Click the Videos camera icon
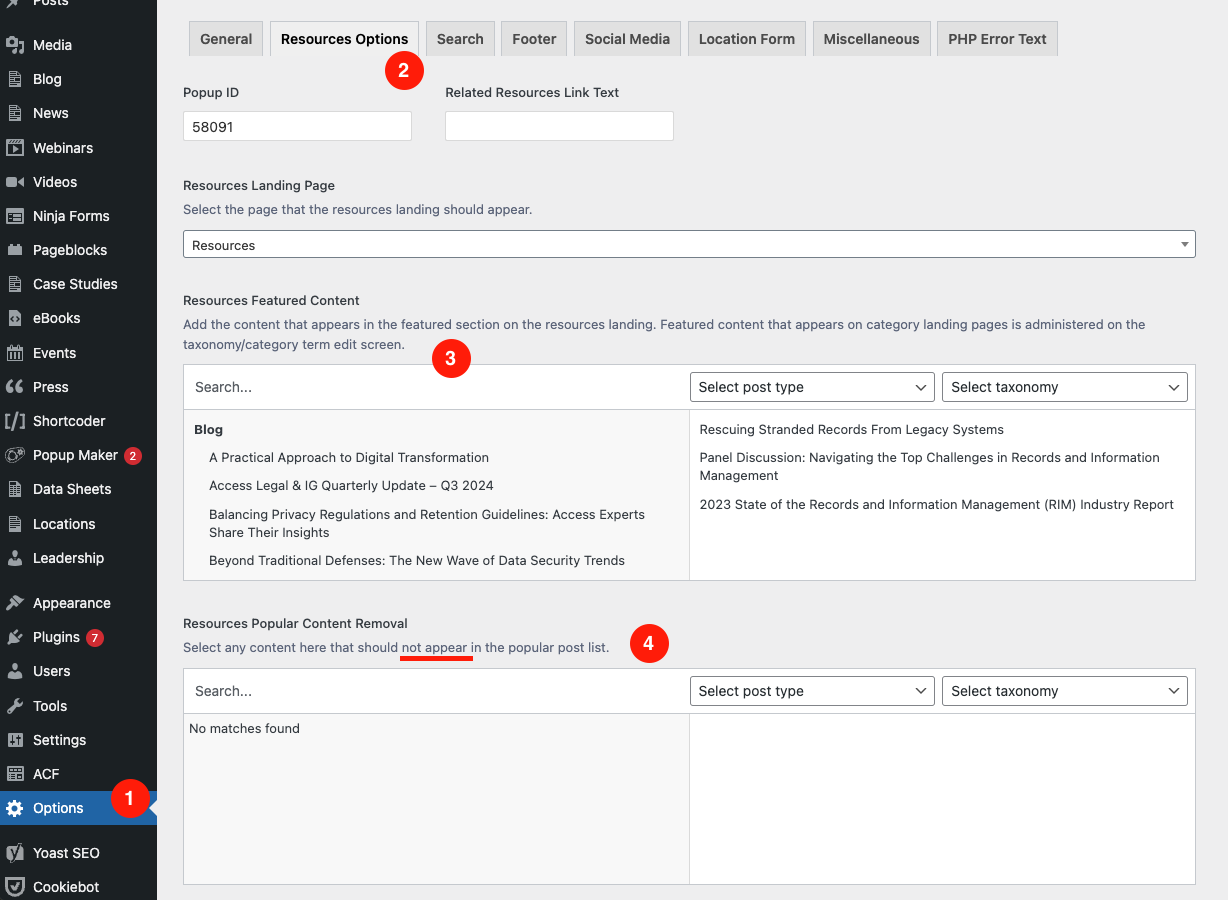This screenshot has height=900, width=1228. point(15,182)
